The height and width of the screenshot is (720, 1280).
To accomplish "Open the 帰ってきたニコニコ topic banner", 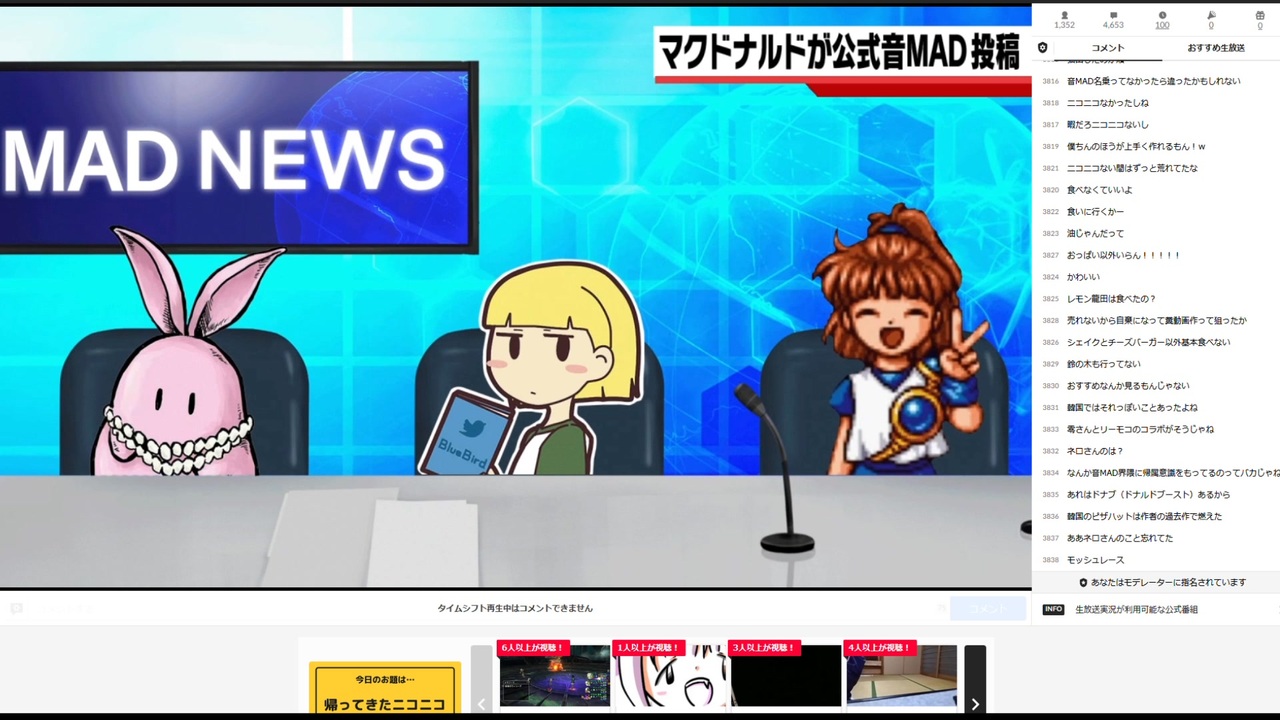I will 385,688.
